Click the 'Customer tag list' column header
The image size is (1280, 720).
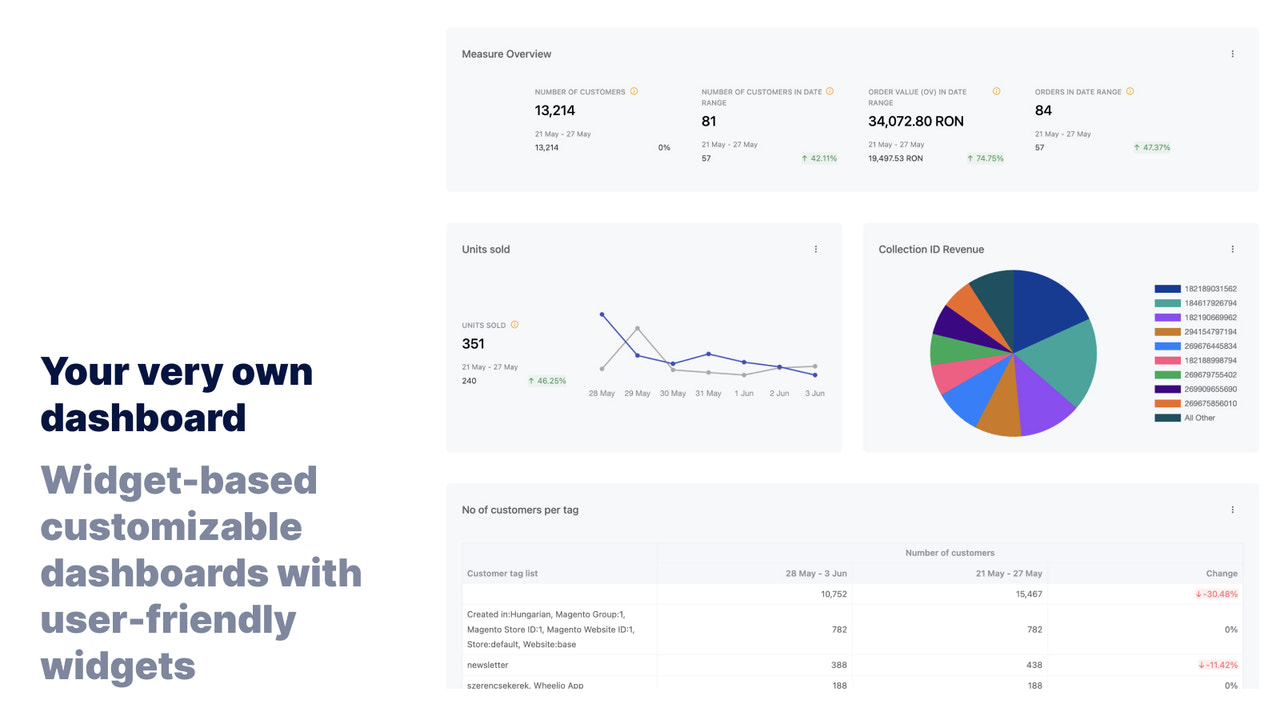point(502,573)
